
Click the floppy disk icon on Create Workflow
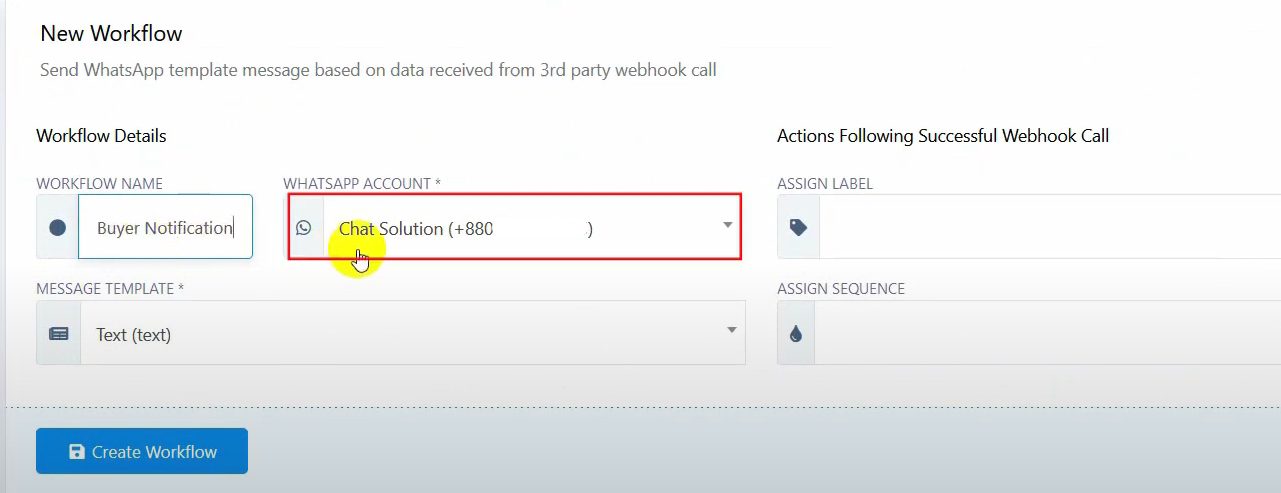coord(77,452)
